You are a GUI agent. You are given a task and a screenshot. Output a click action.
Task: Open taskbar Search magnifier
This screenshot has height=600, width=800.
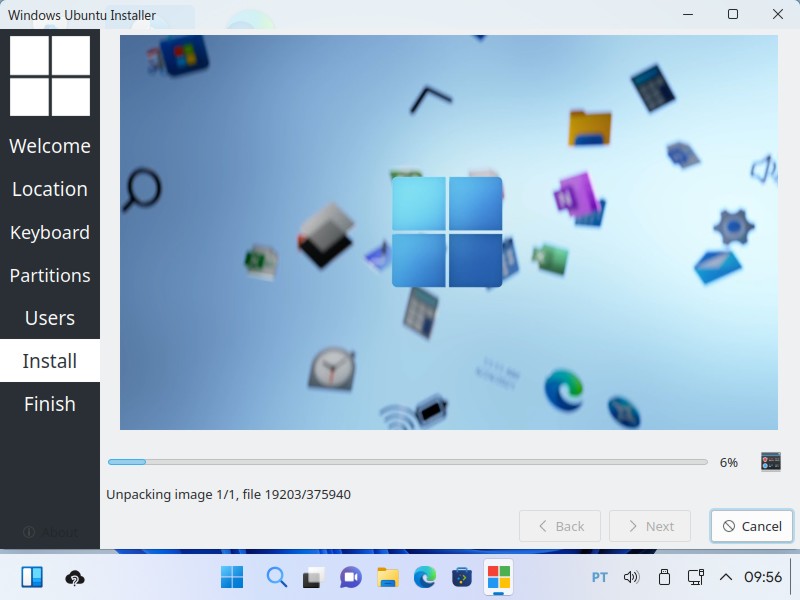click(x=277, y=577)
